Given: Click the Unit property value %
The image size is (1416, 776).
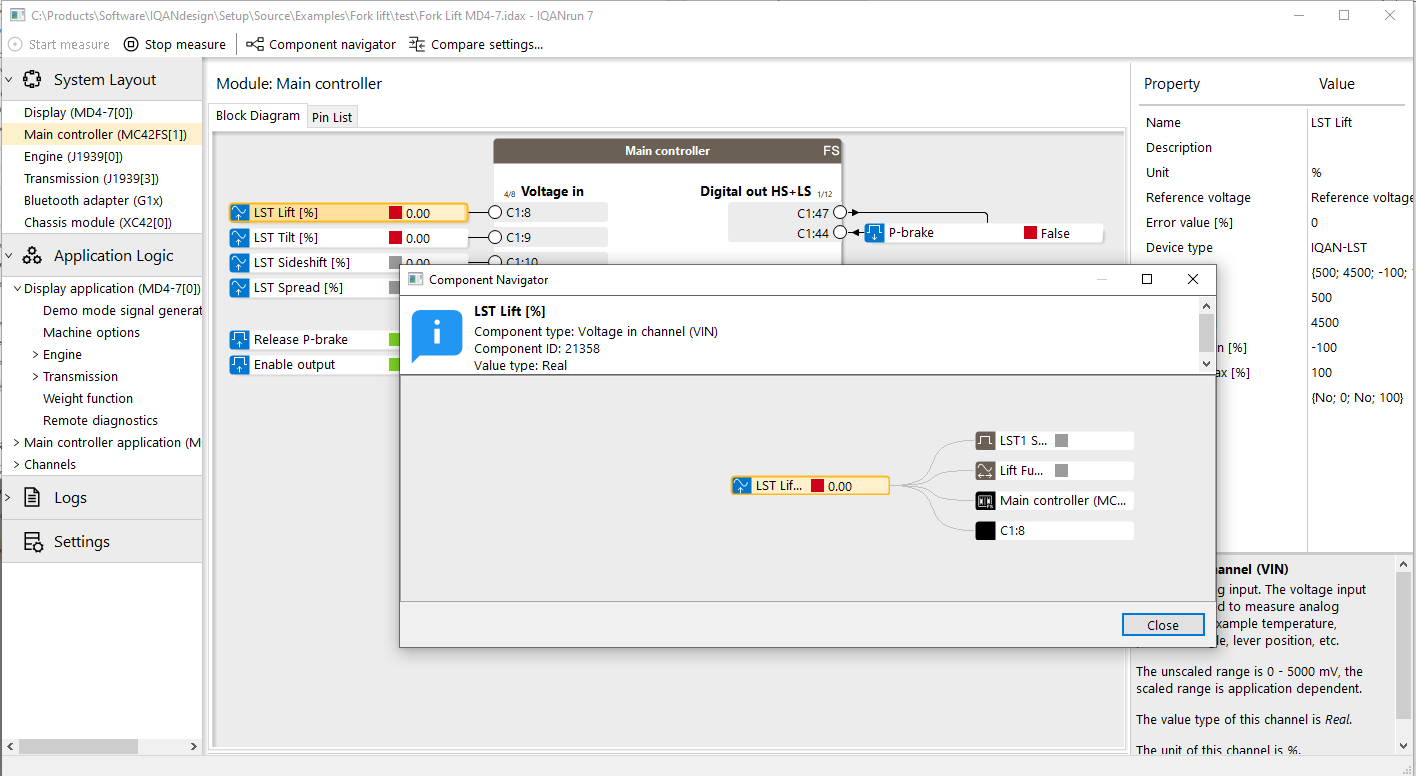Looking at the screenshot, I should point(1316,173).
